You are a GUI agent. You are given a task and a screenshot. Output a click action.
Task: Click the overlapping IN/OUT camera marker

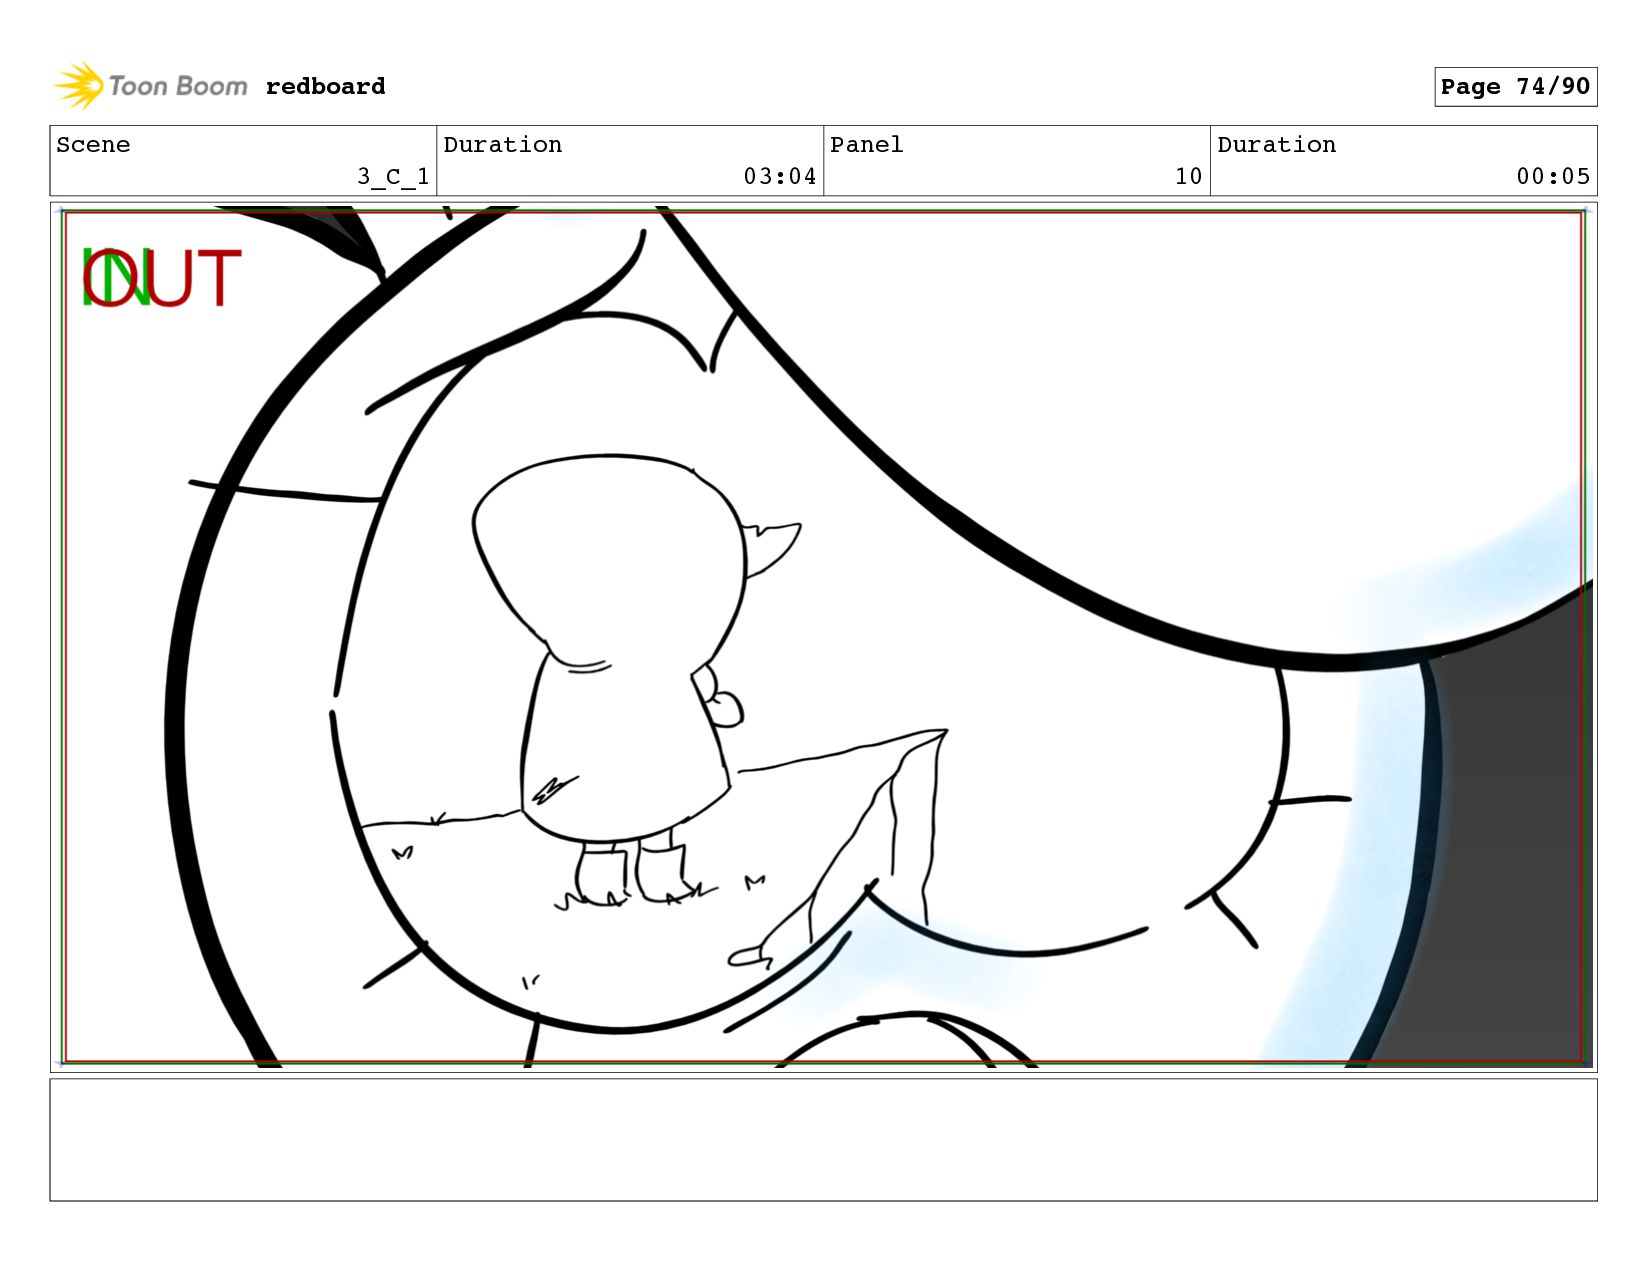coord(161,279)
